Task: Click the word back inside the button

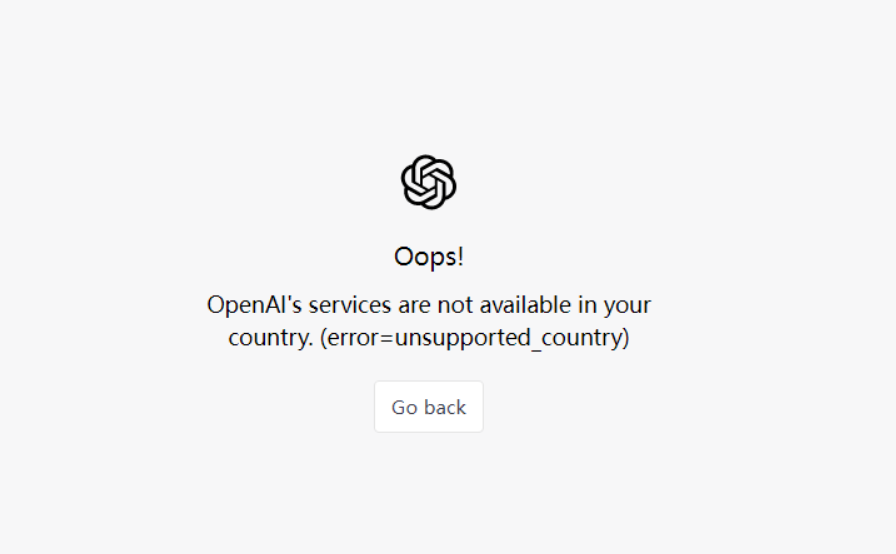Action: coord(445,407)
